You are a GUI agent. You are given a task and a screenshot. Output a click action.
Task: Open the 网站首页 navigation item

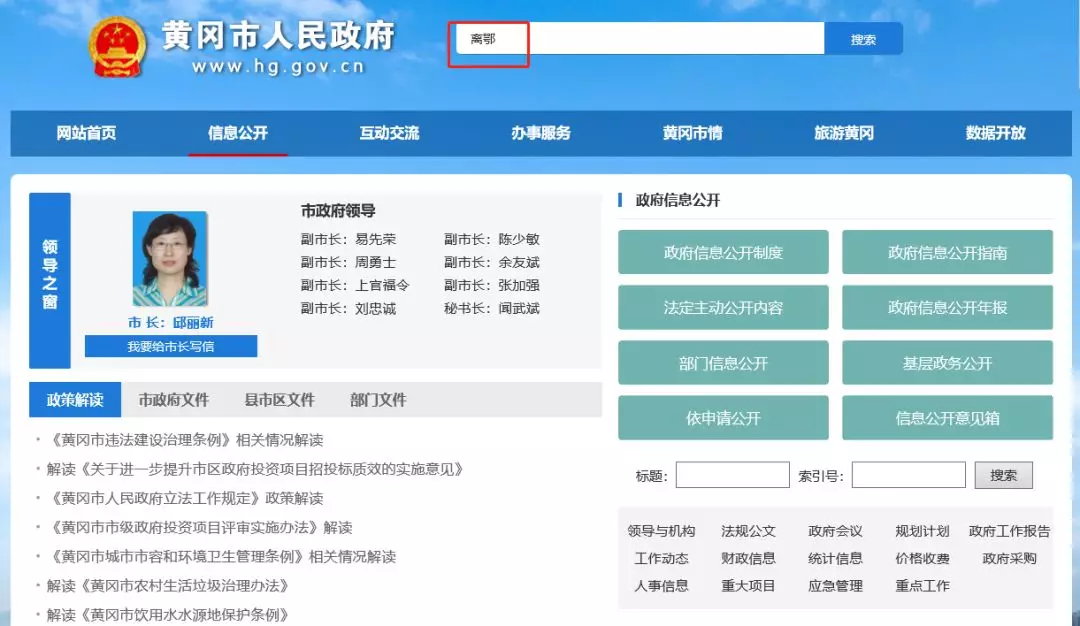point(86,133)
